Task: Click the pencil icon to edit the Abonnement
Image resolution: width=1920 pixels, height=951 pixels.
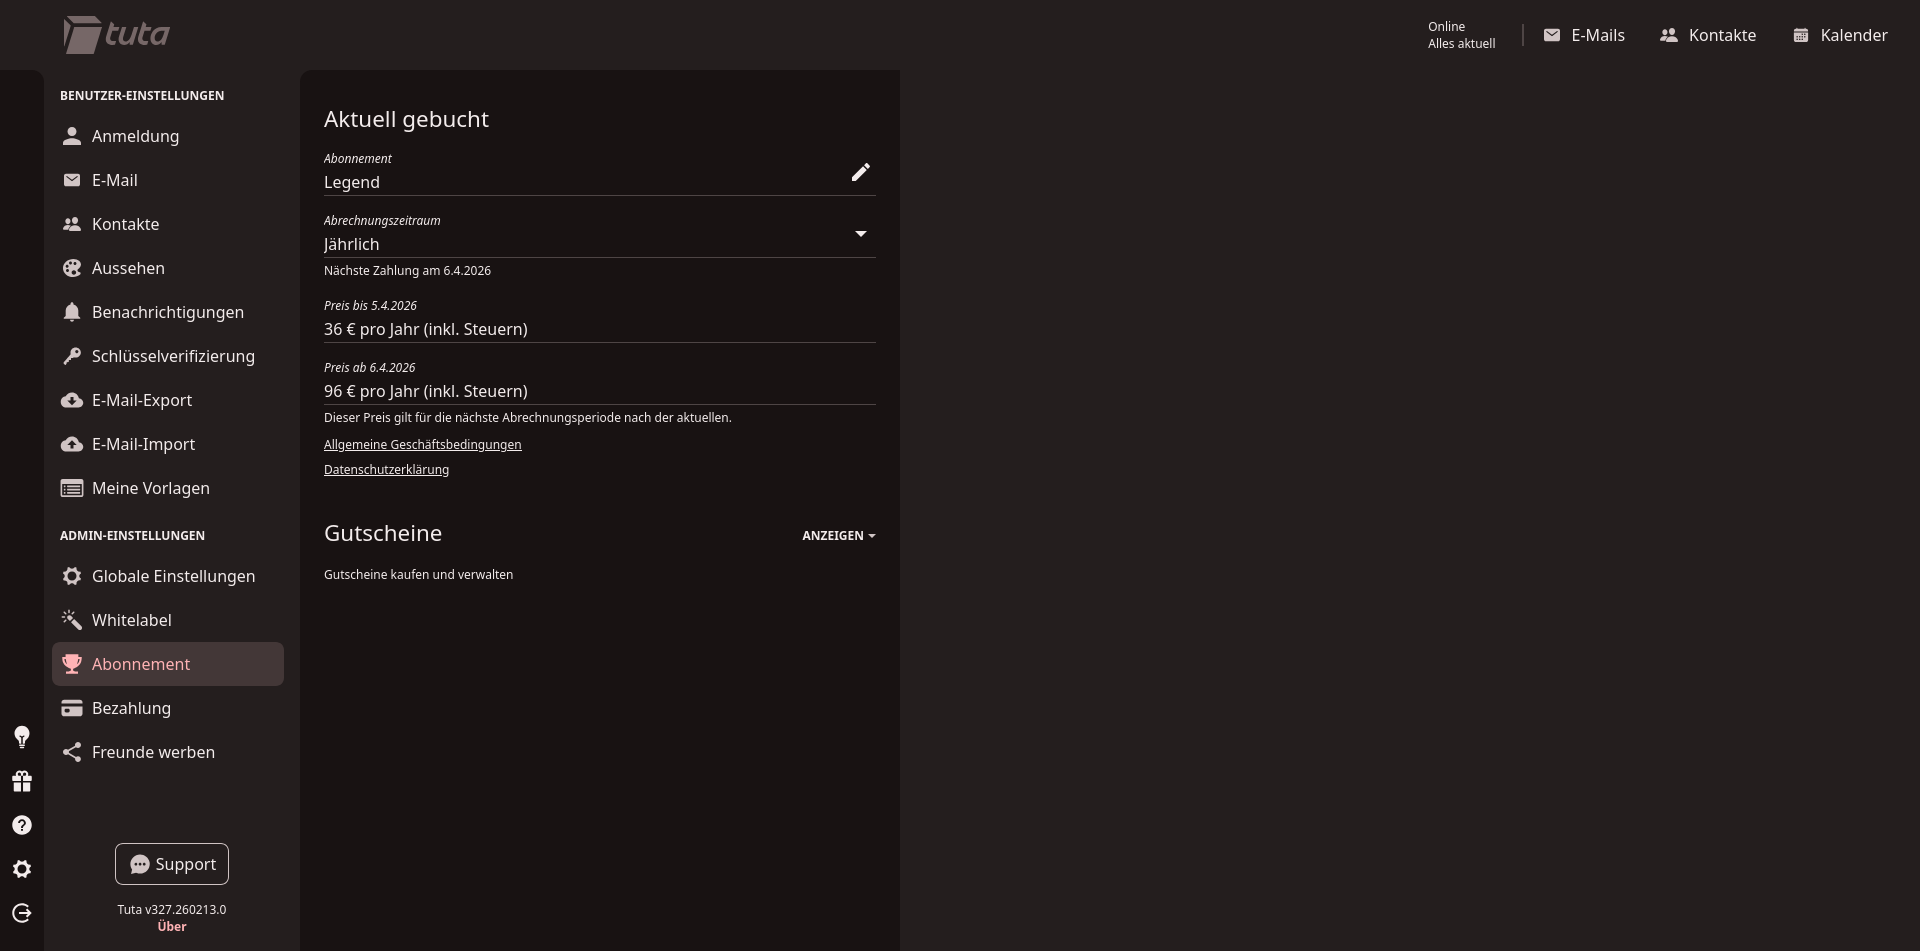Action: (860, 173)
